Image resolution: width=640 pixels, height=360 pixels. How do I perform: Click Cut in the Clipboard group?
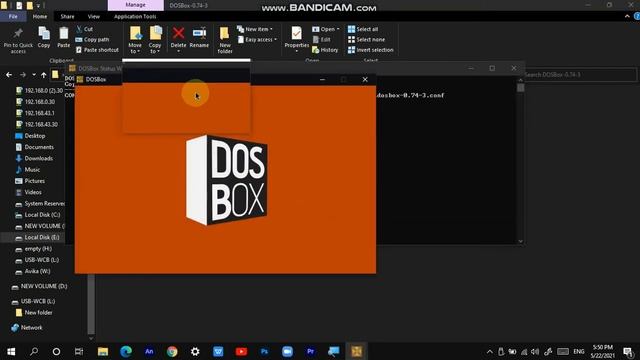click(x=84, y=29)
